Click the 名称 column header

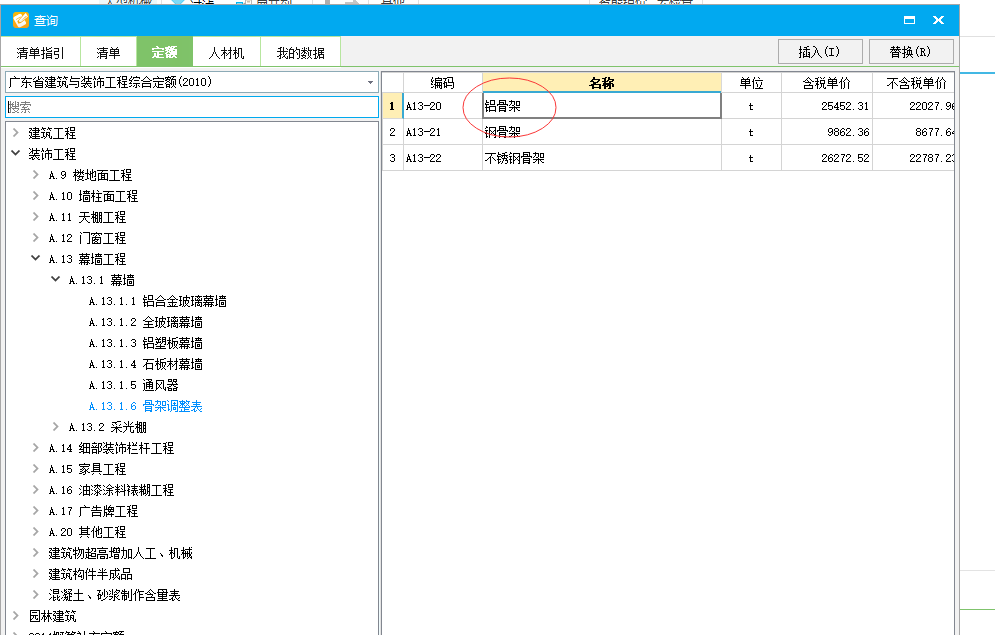pos(602,83)
